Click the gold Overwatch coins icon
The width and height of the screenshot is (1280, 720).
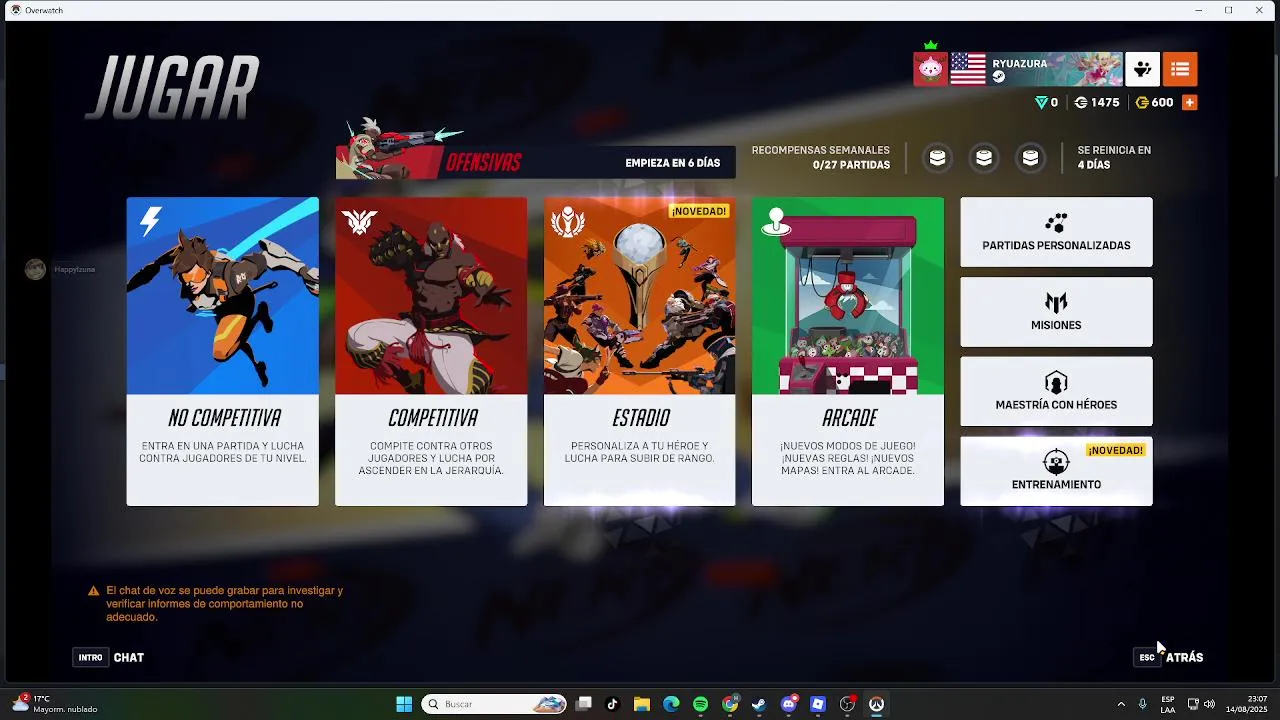(x=1142, y=102)
